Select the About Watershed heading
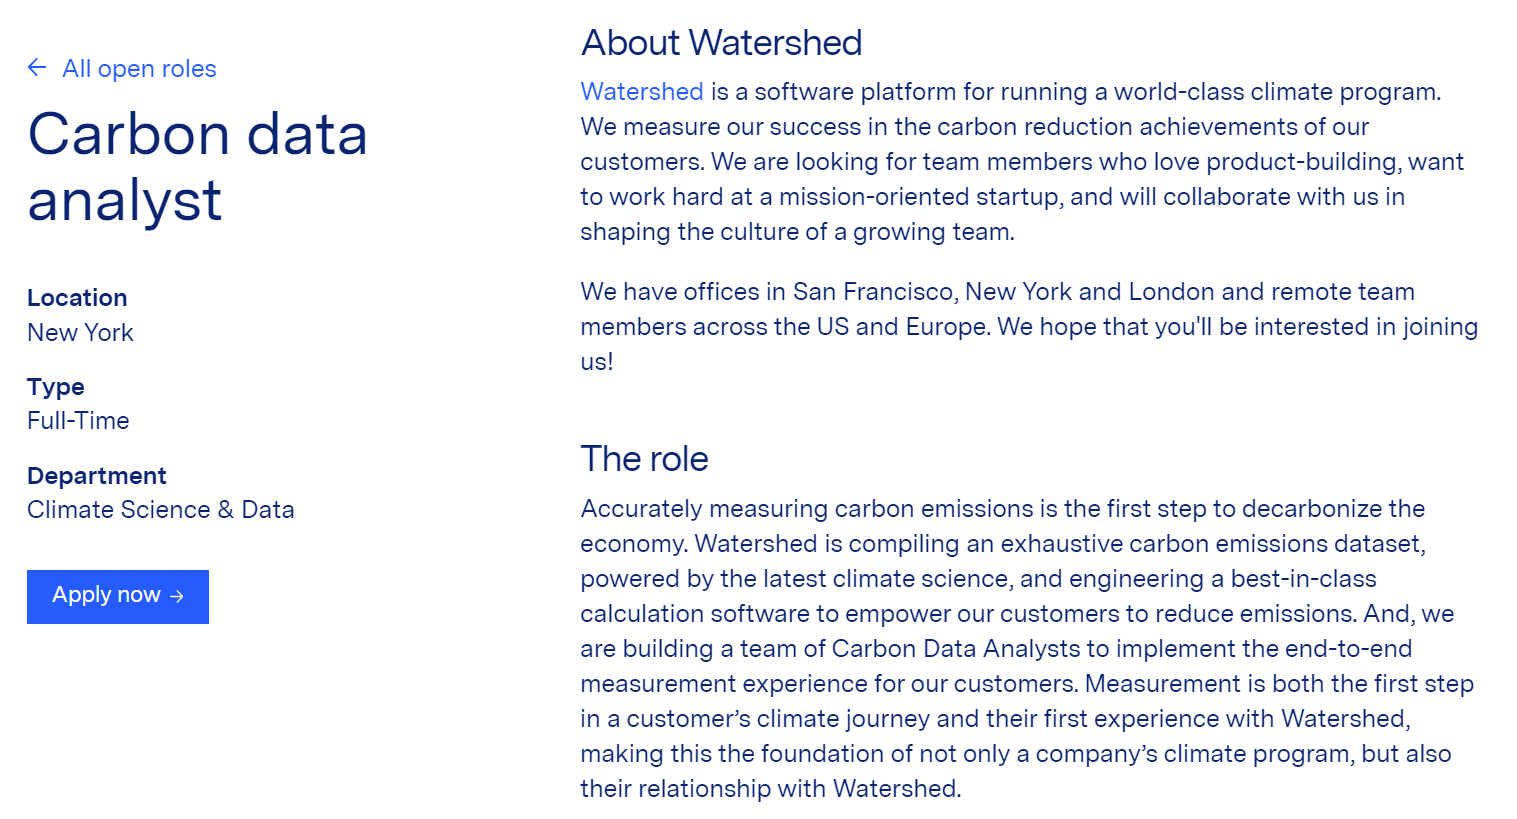 (722, 43)
